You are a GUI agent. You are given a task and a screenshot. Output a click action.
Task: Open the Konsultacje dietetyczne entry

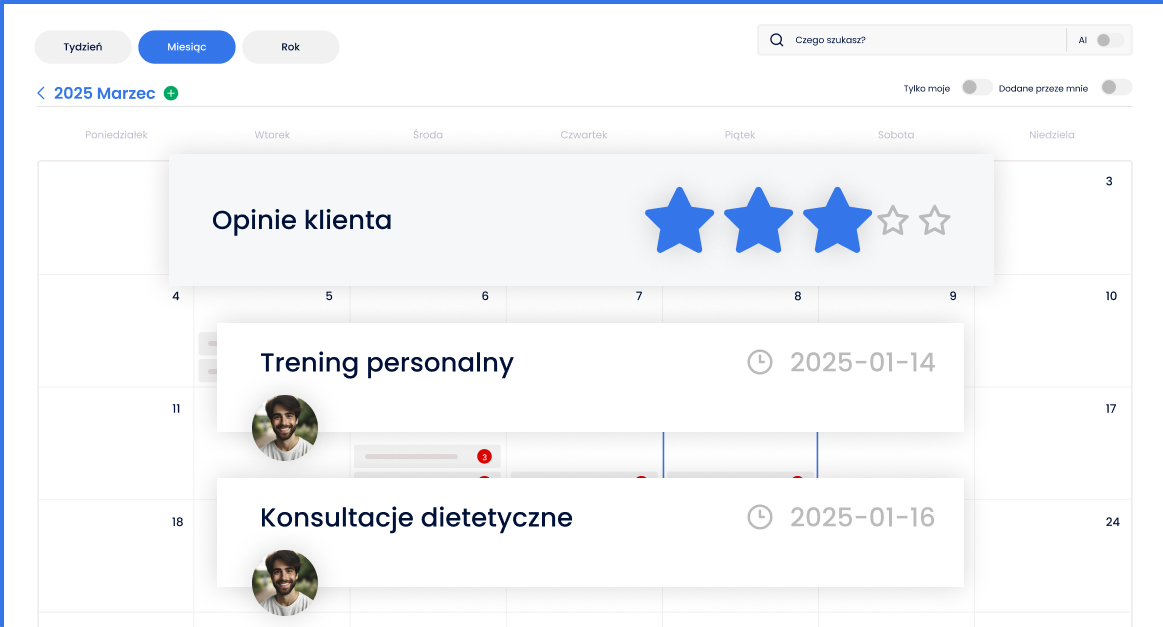click(416, 517)
